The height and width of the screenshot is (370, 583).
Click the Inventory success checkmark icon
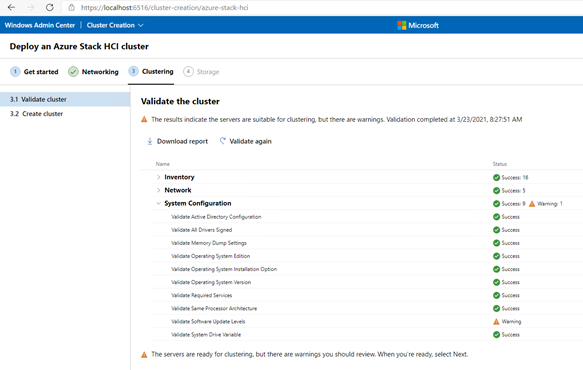[x=496, y=177]
